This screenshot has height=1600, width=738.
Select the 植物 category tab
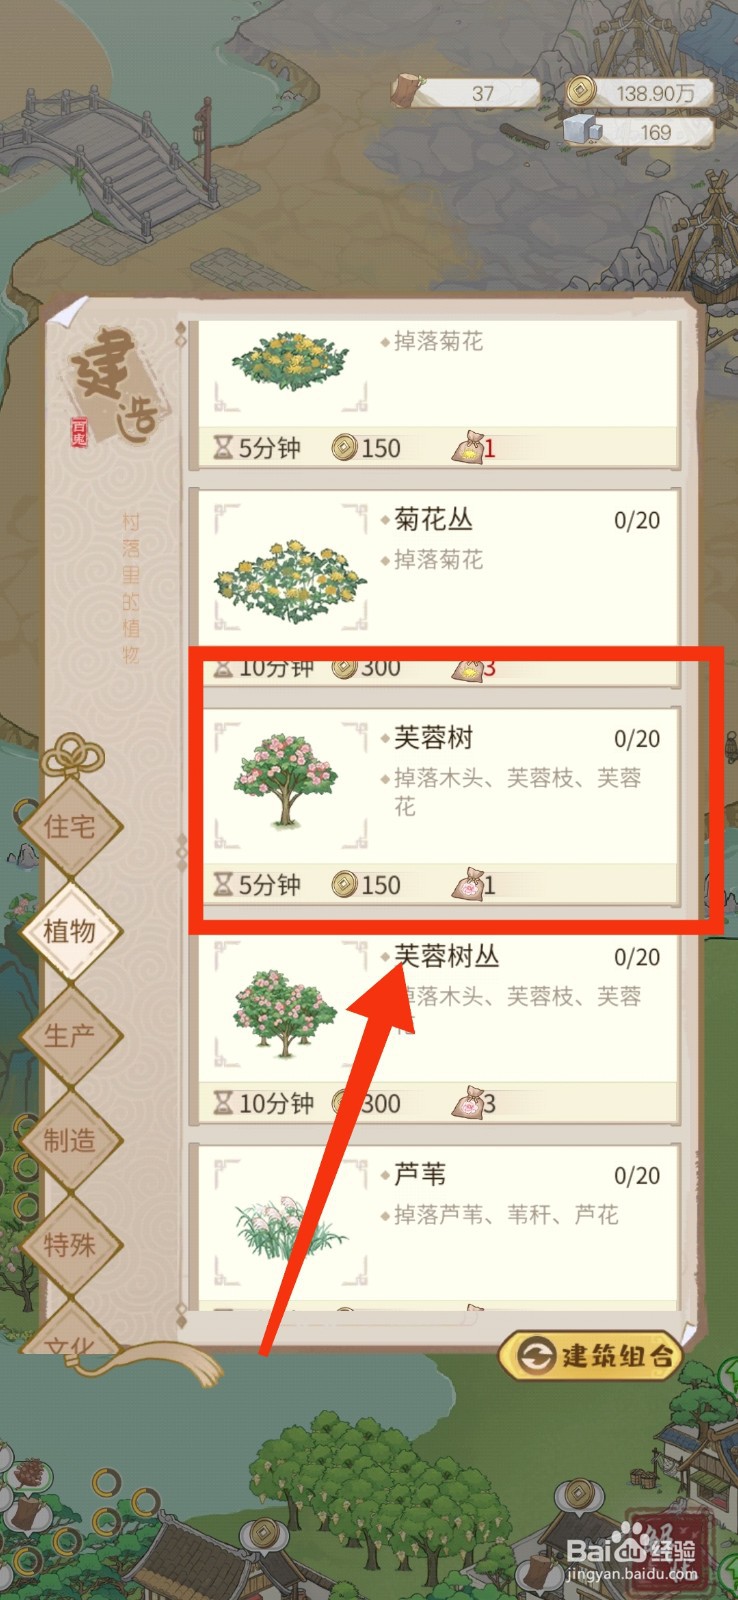69,931
